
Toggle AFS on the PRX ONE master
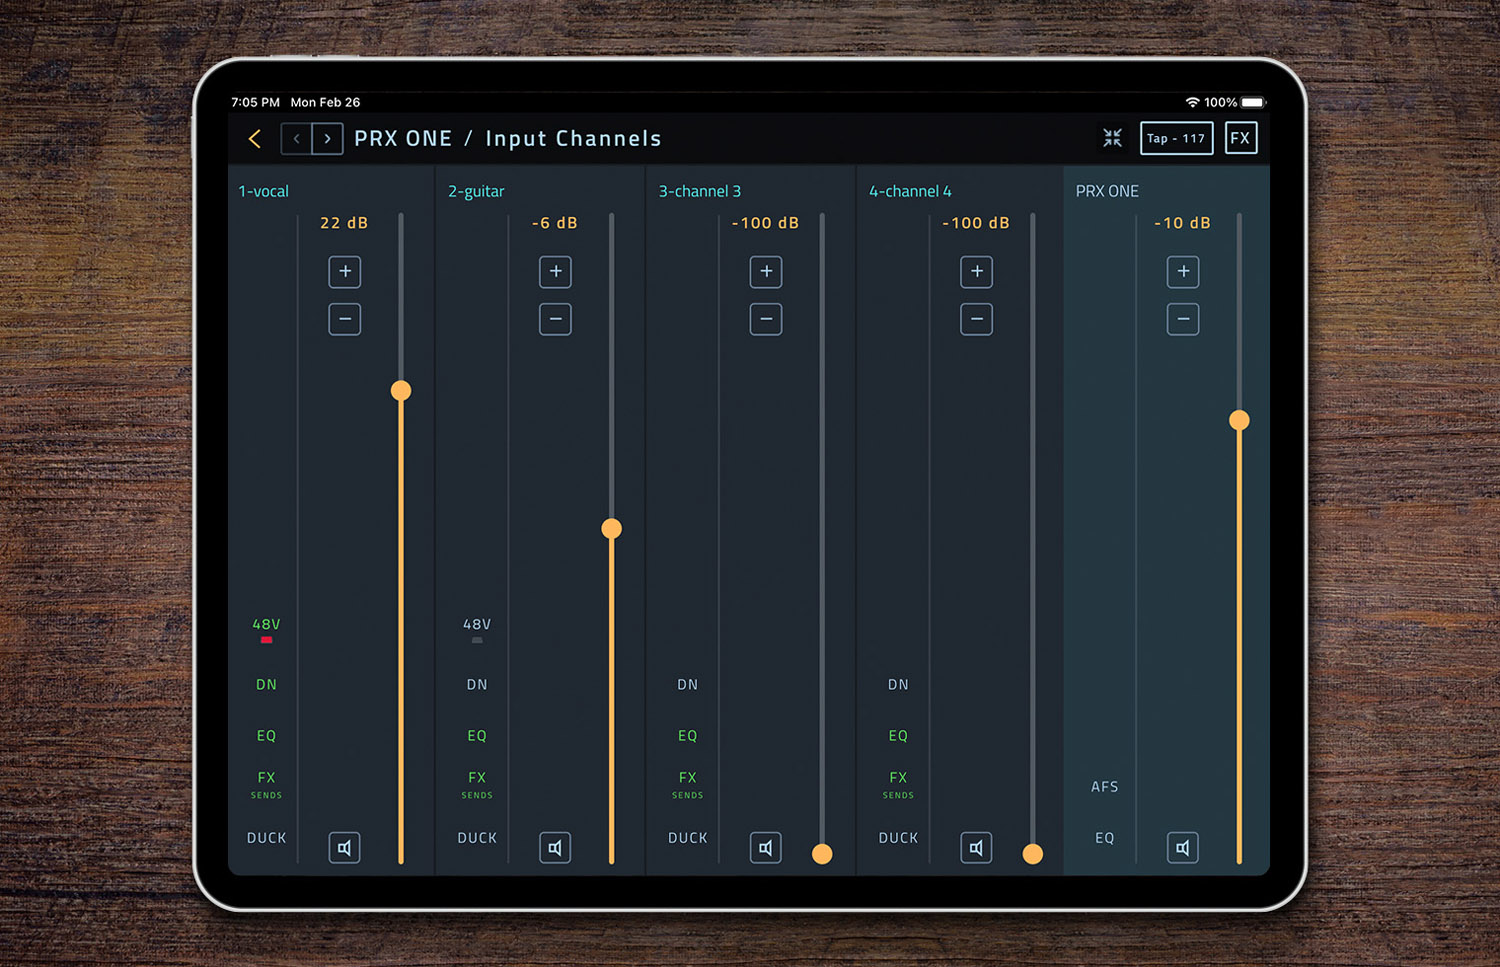(x=1105, y=787)
